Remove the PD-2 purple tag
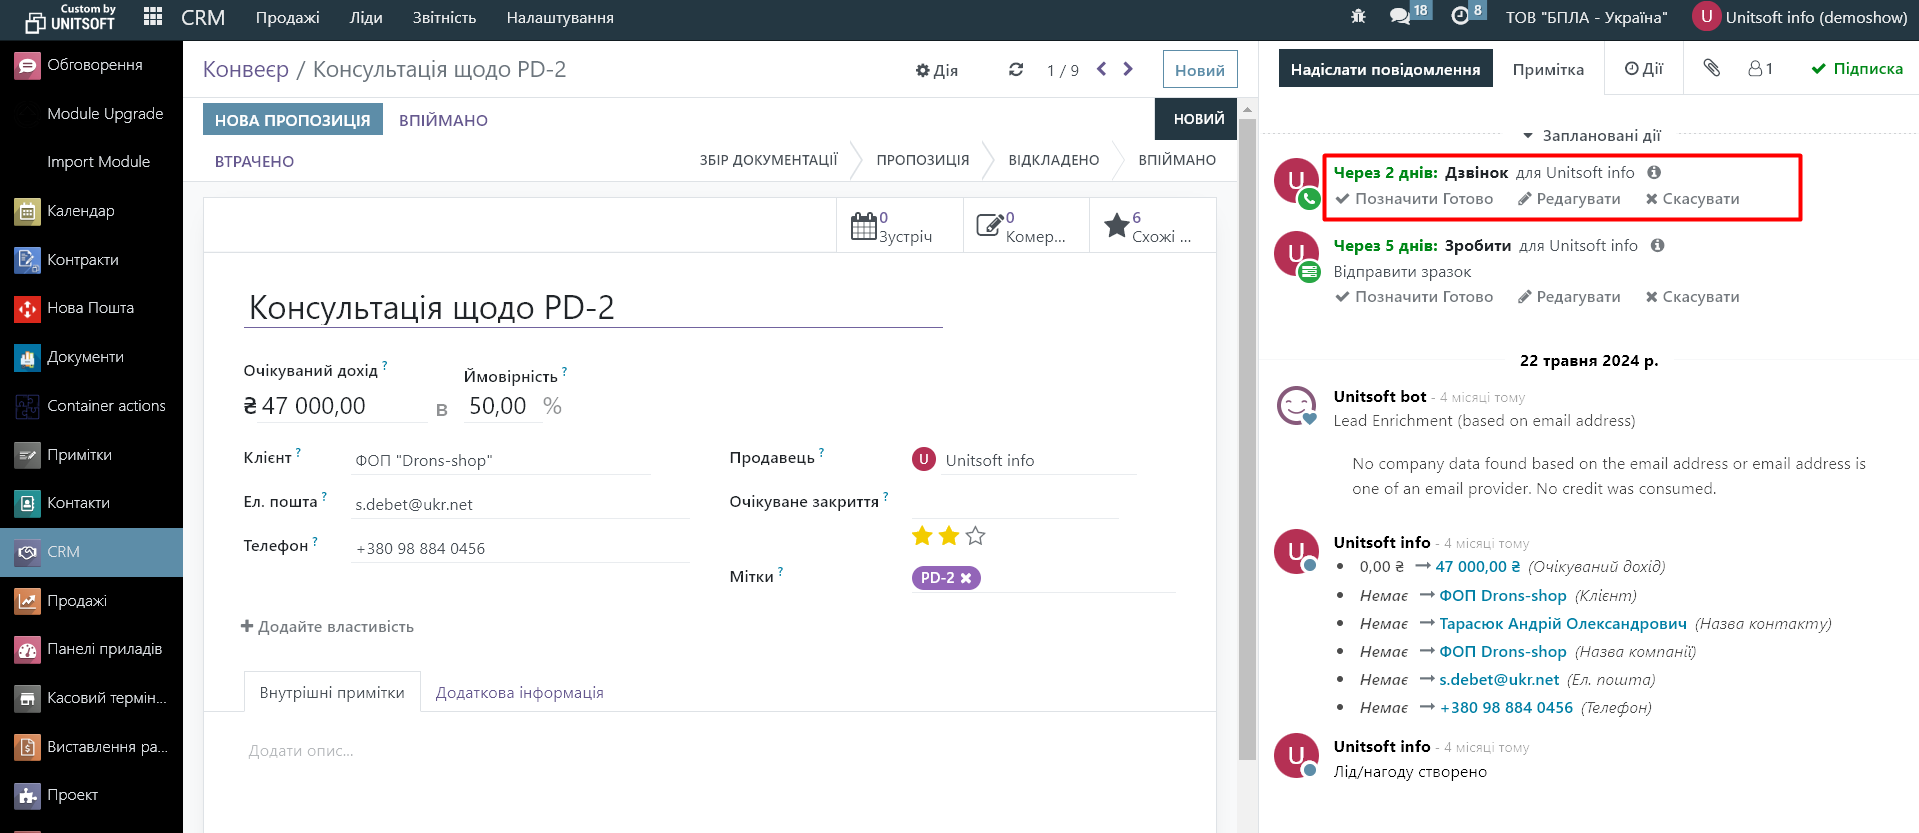The width and height of the screenshot is (1919, 833). 966,578
